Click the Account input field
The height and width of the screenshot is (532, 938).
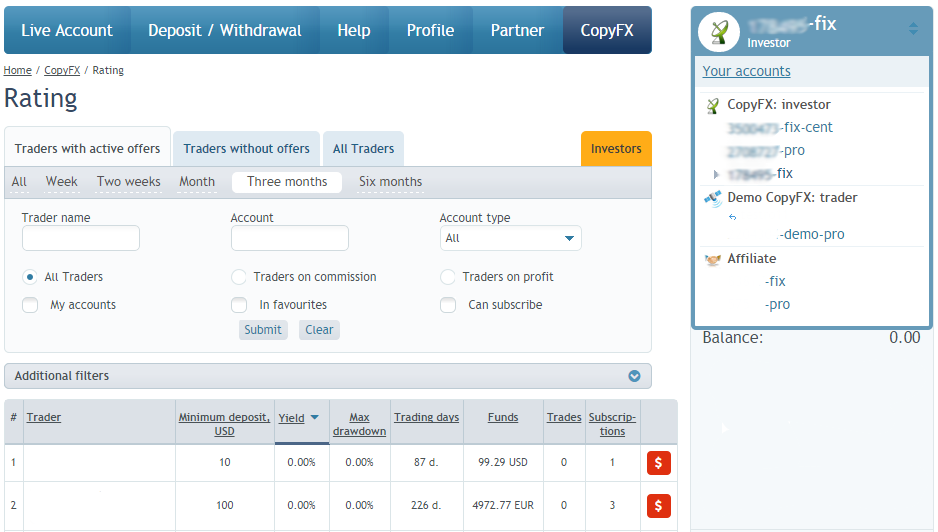[x=290, y=238]
